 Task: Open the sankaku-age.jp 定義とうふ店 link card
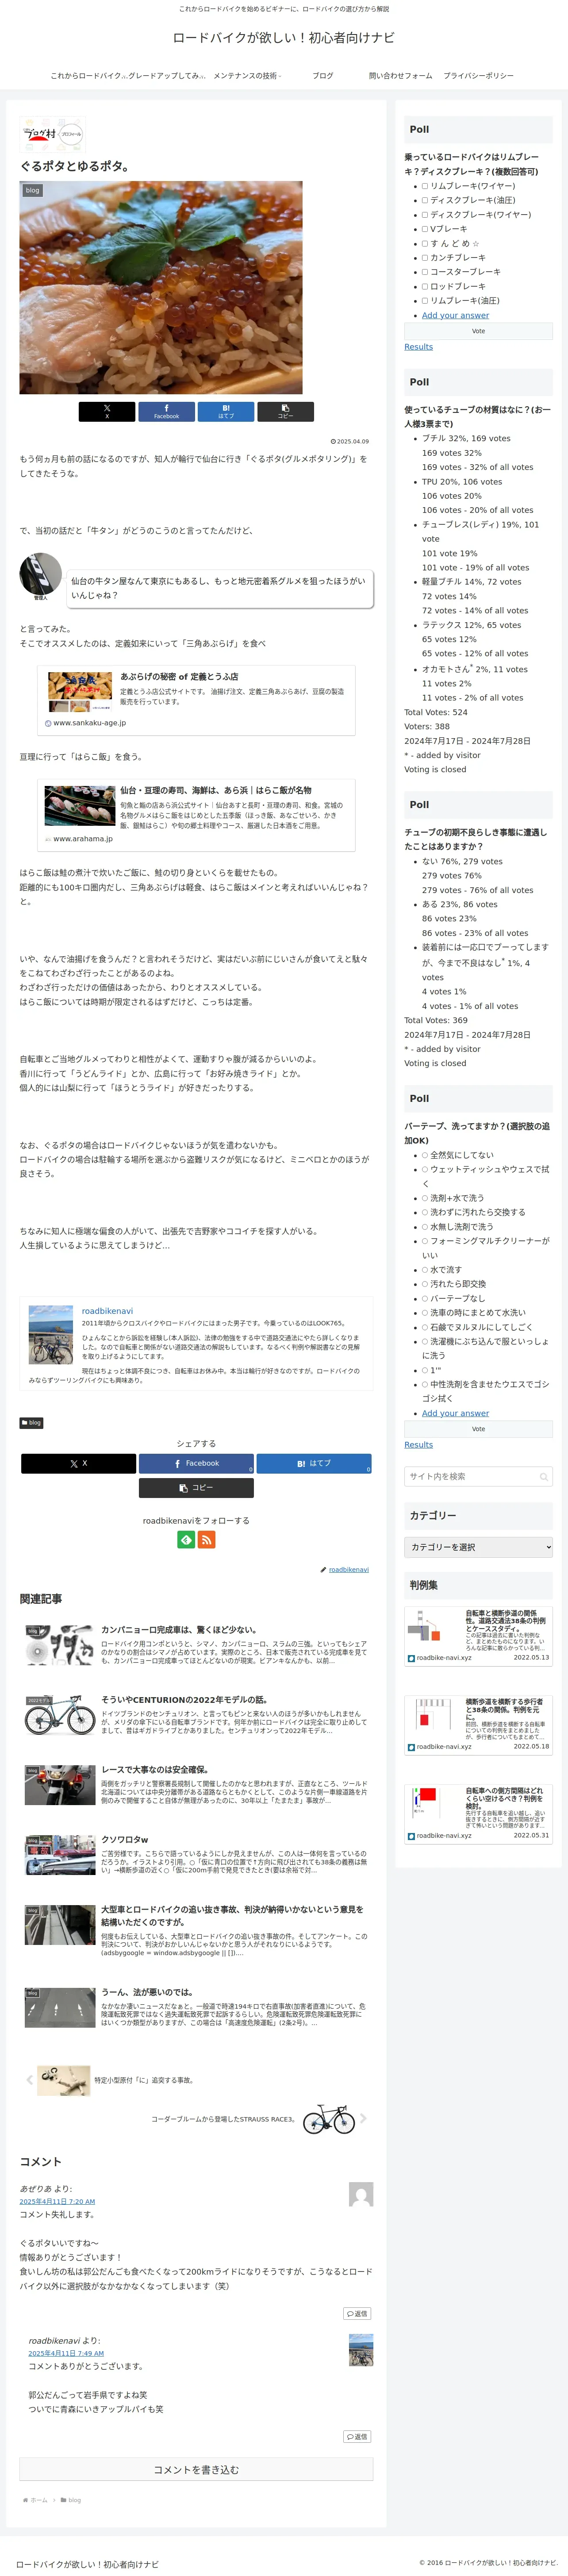click(x=196, y=700)
